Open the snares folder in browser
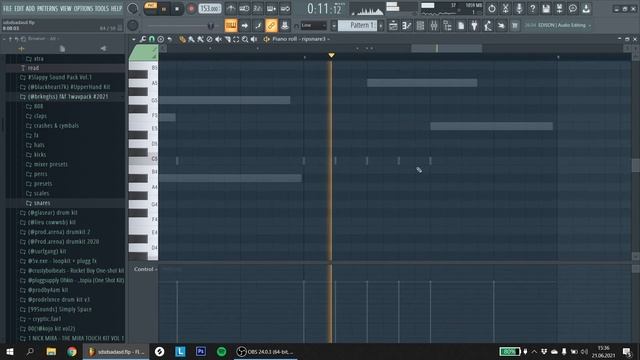 [38, 203]
